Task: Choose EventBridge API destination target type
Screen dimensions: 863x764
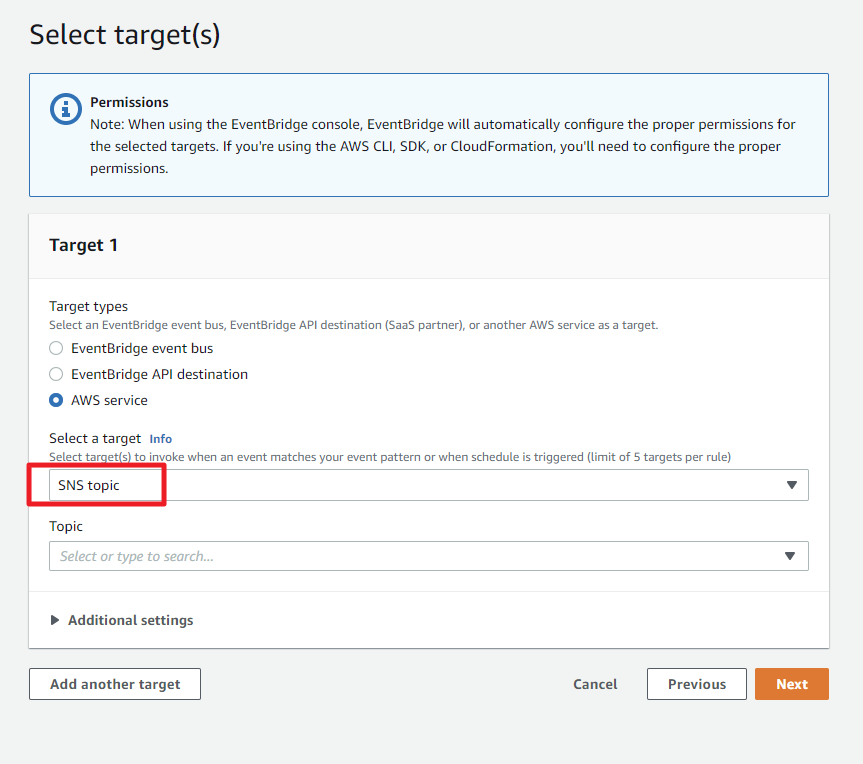Action: (57, 374)
